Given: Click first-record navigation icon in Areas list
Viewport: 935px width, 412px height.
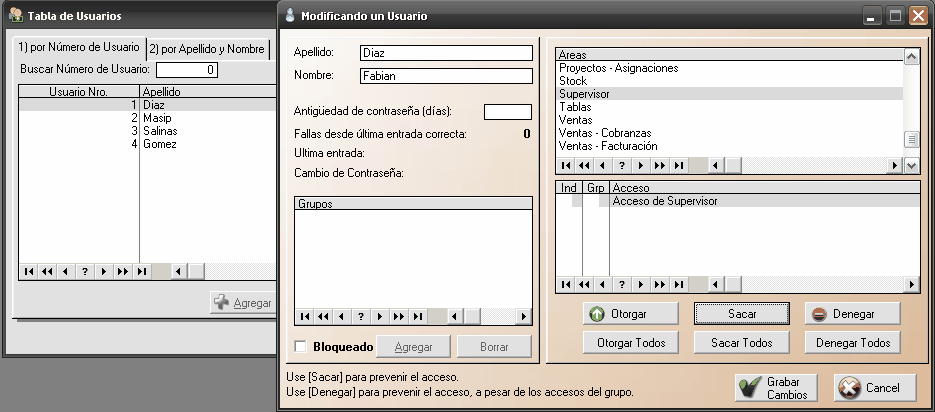Looking at the screenshot, I should (566, 166).
